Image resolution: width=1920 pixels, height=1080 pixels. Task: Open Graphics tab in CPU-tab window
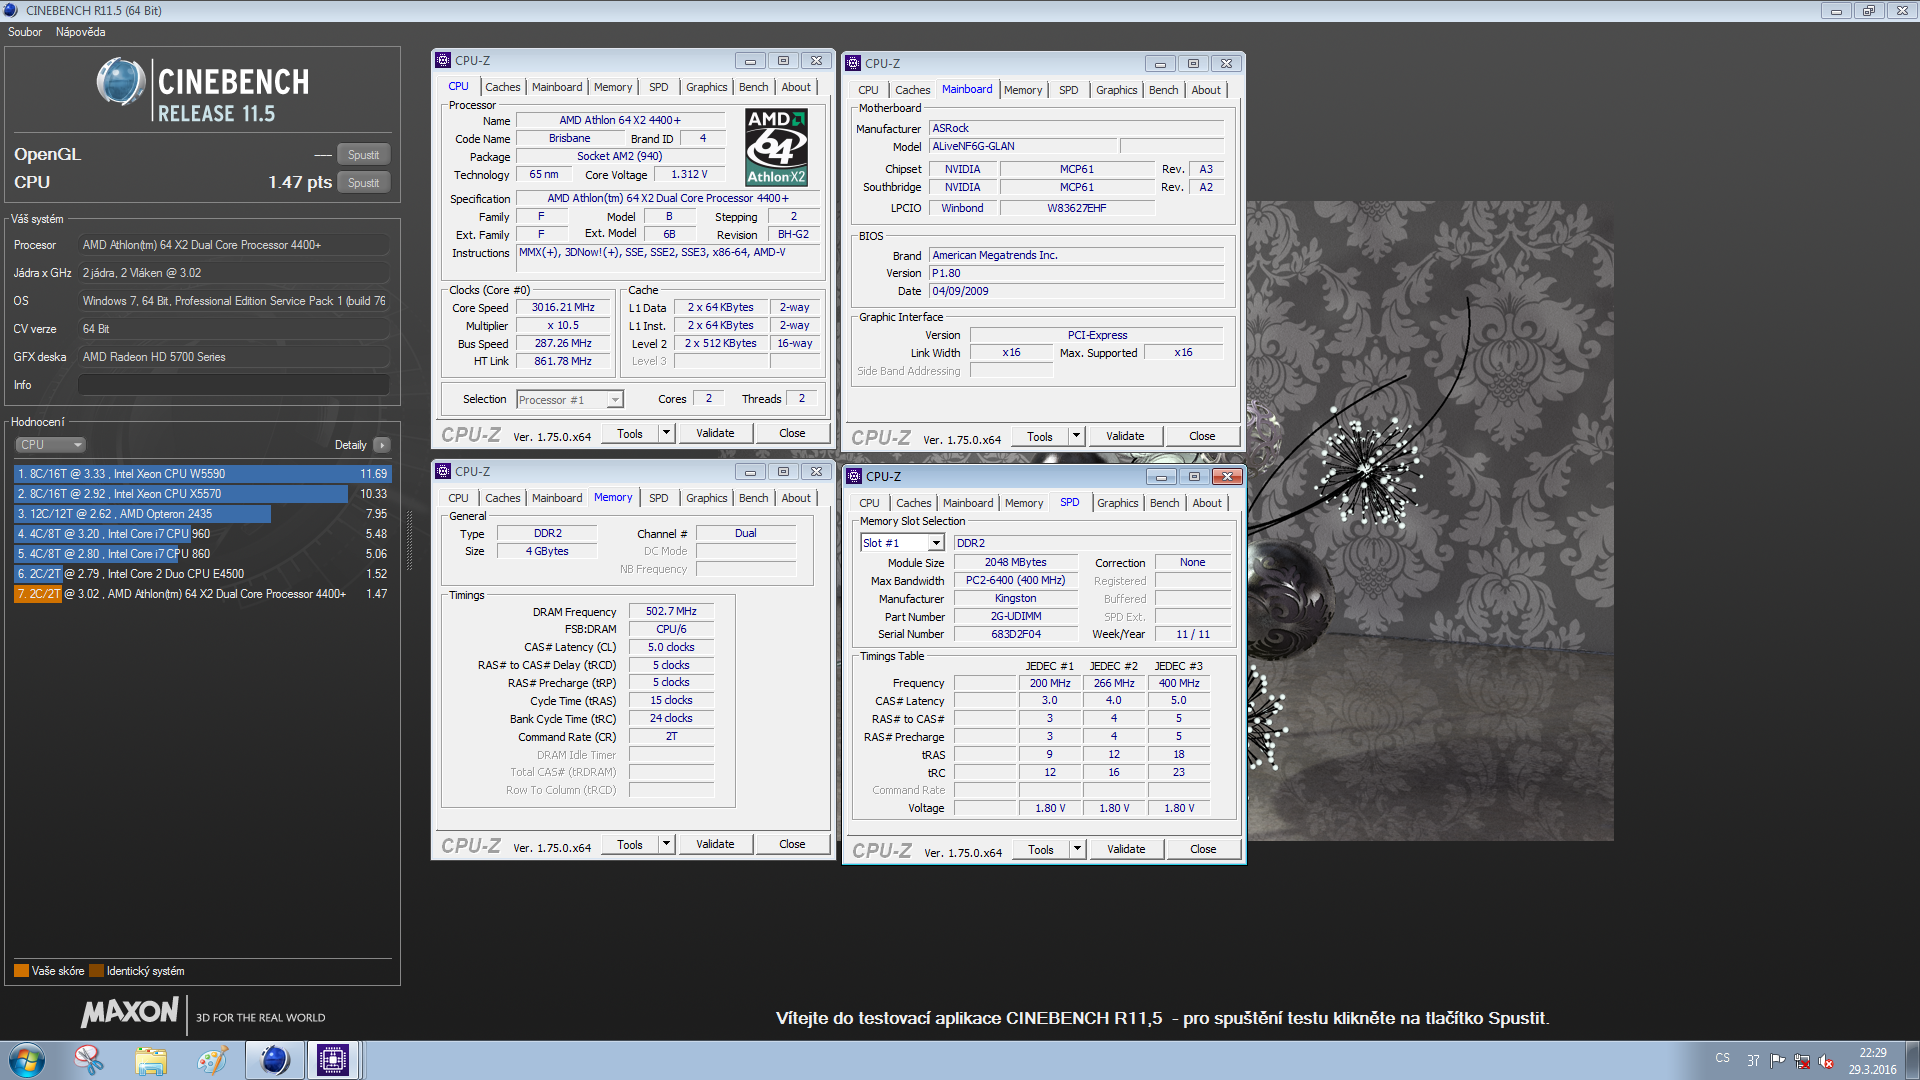(706, 87)
